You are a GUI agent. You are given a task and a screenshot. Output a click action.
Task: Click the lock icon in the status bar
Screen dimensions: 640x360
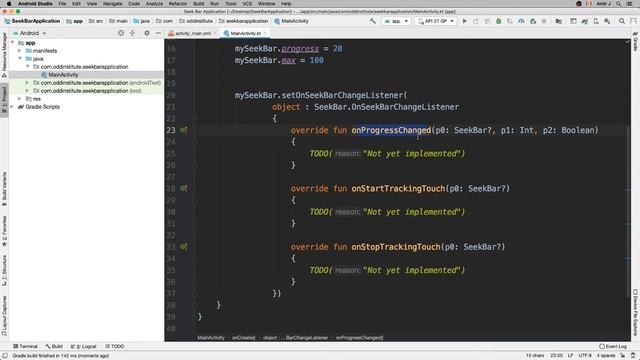tap(622, 356)
